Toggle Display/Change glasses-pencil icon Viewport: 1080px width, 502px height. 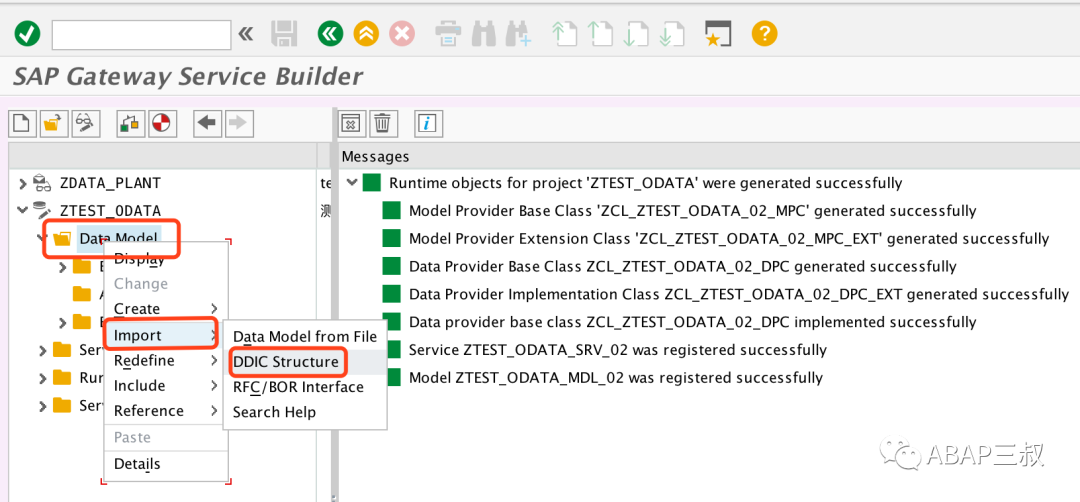coord(86,123)
